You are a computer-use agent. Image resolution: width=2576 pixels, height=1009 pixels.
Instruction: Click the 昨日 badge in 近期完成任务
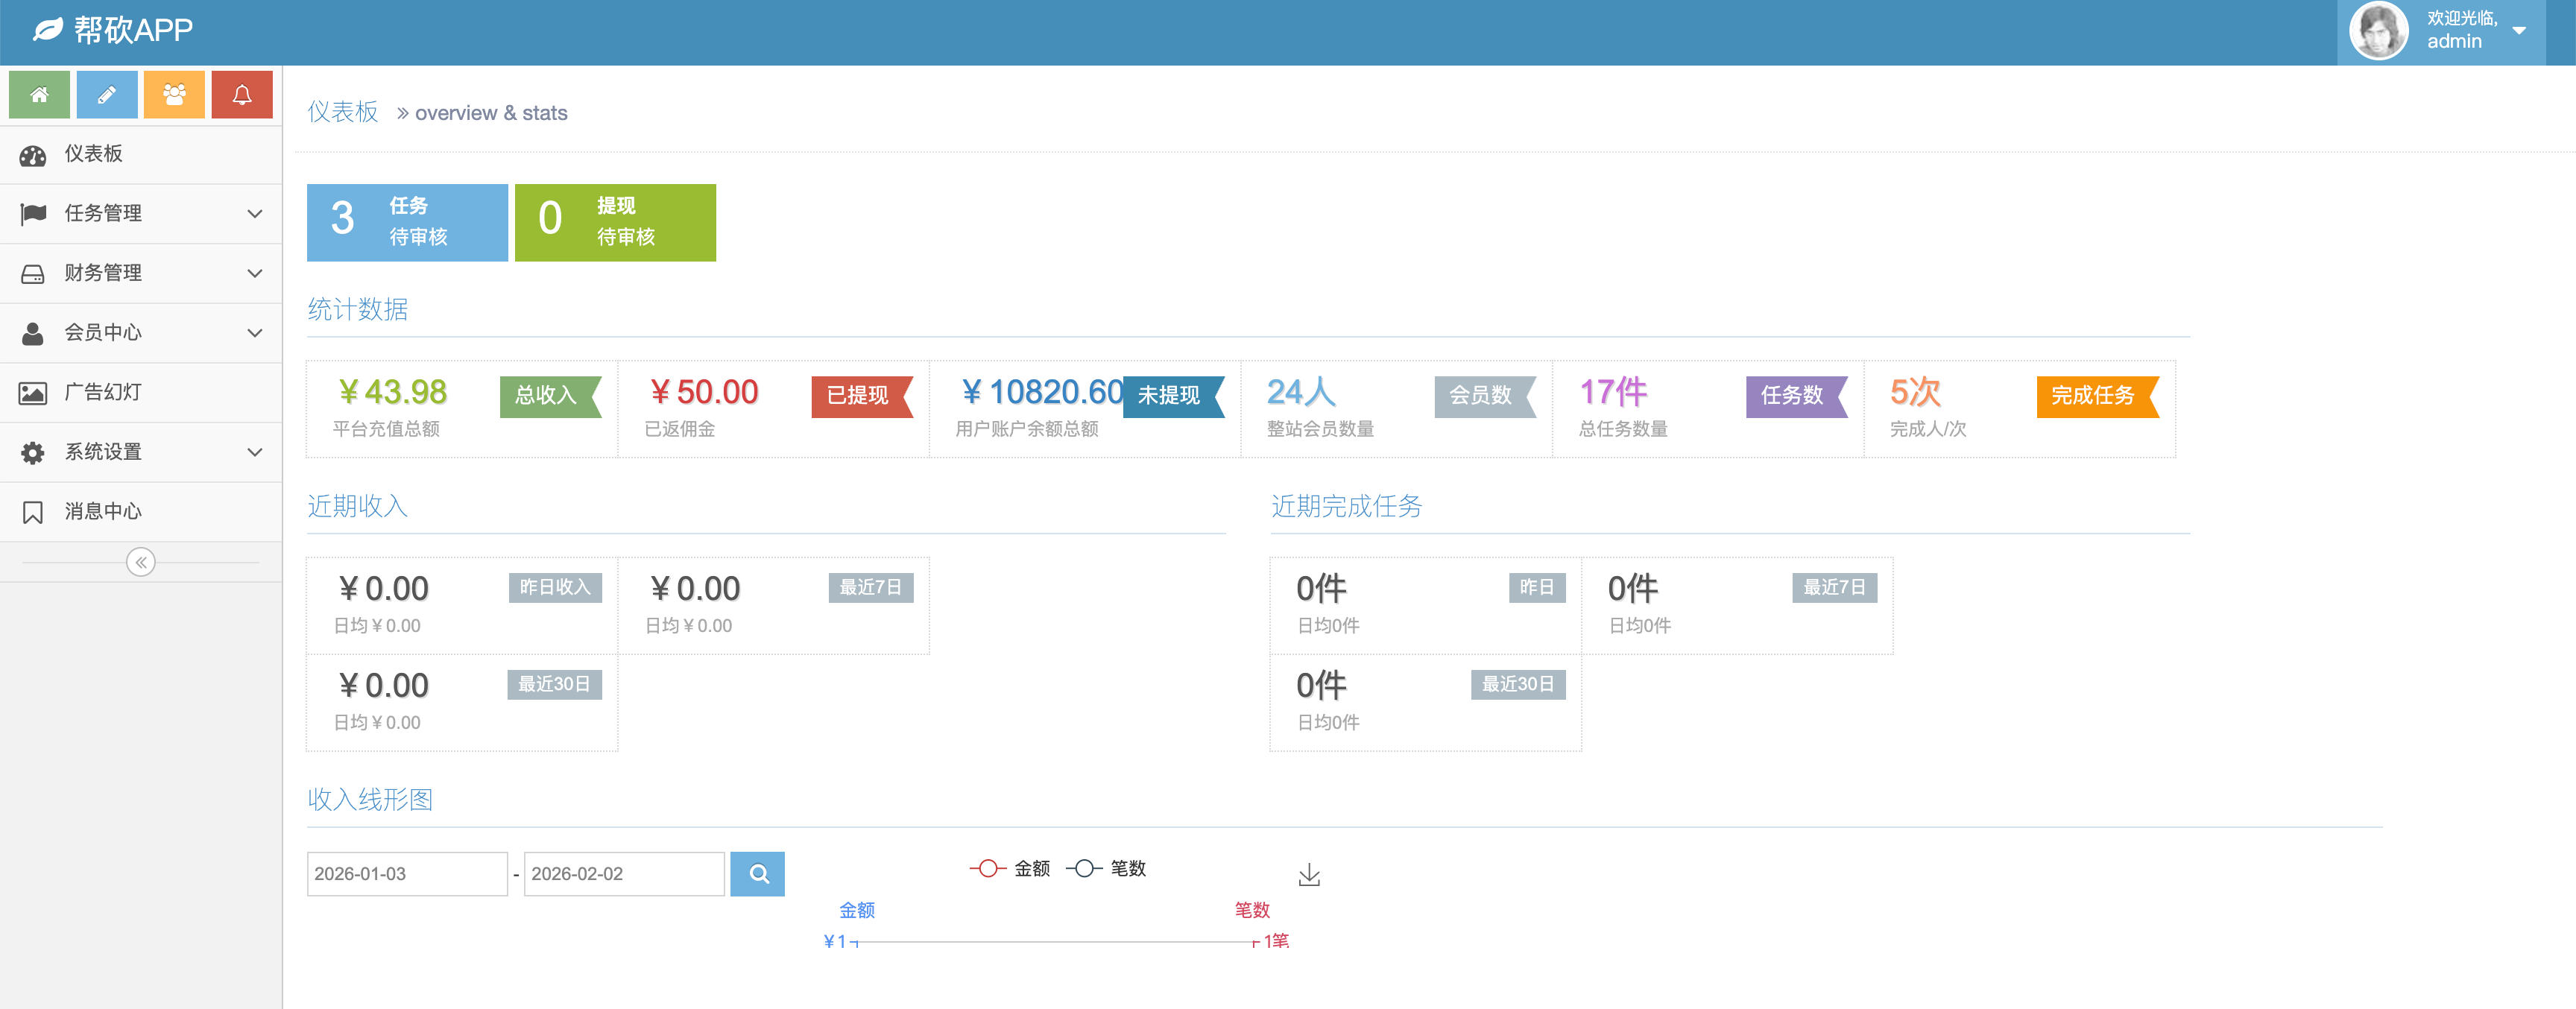tap(1537, 588)
